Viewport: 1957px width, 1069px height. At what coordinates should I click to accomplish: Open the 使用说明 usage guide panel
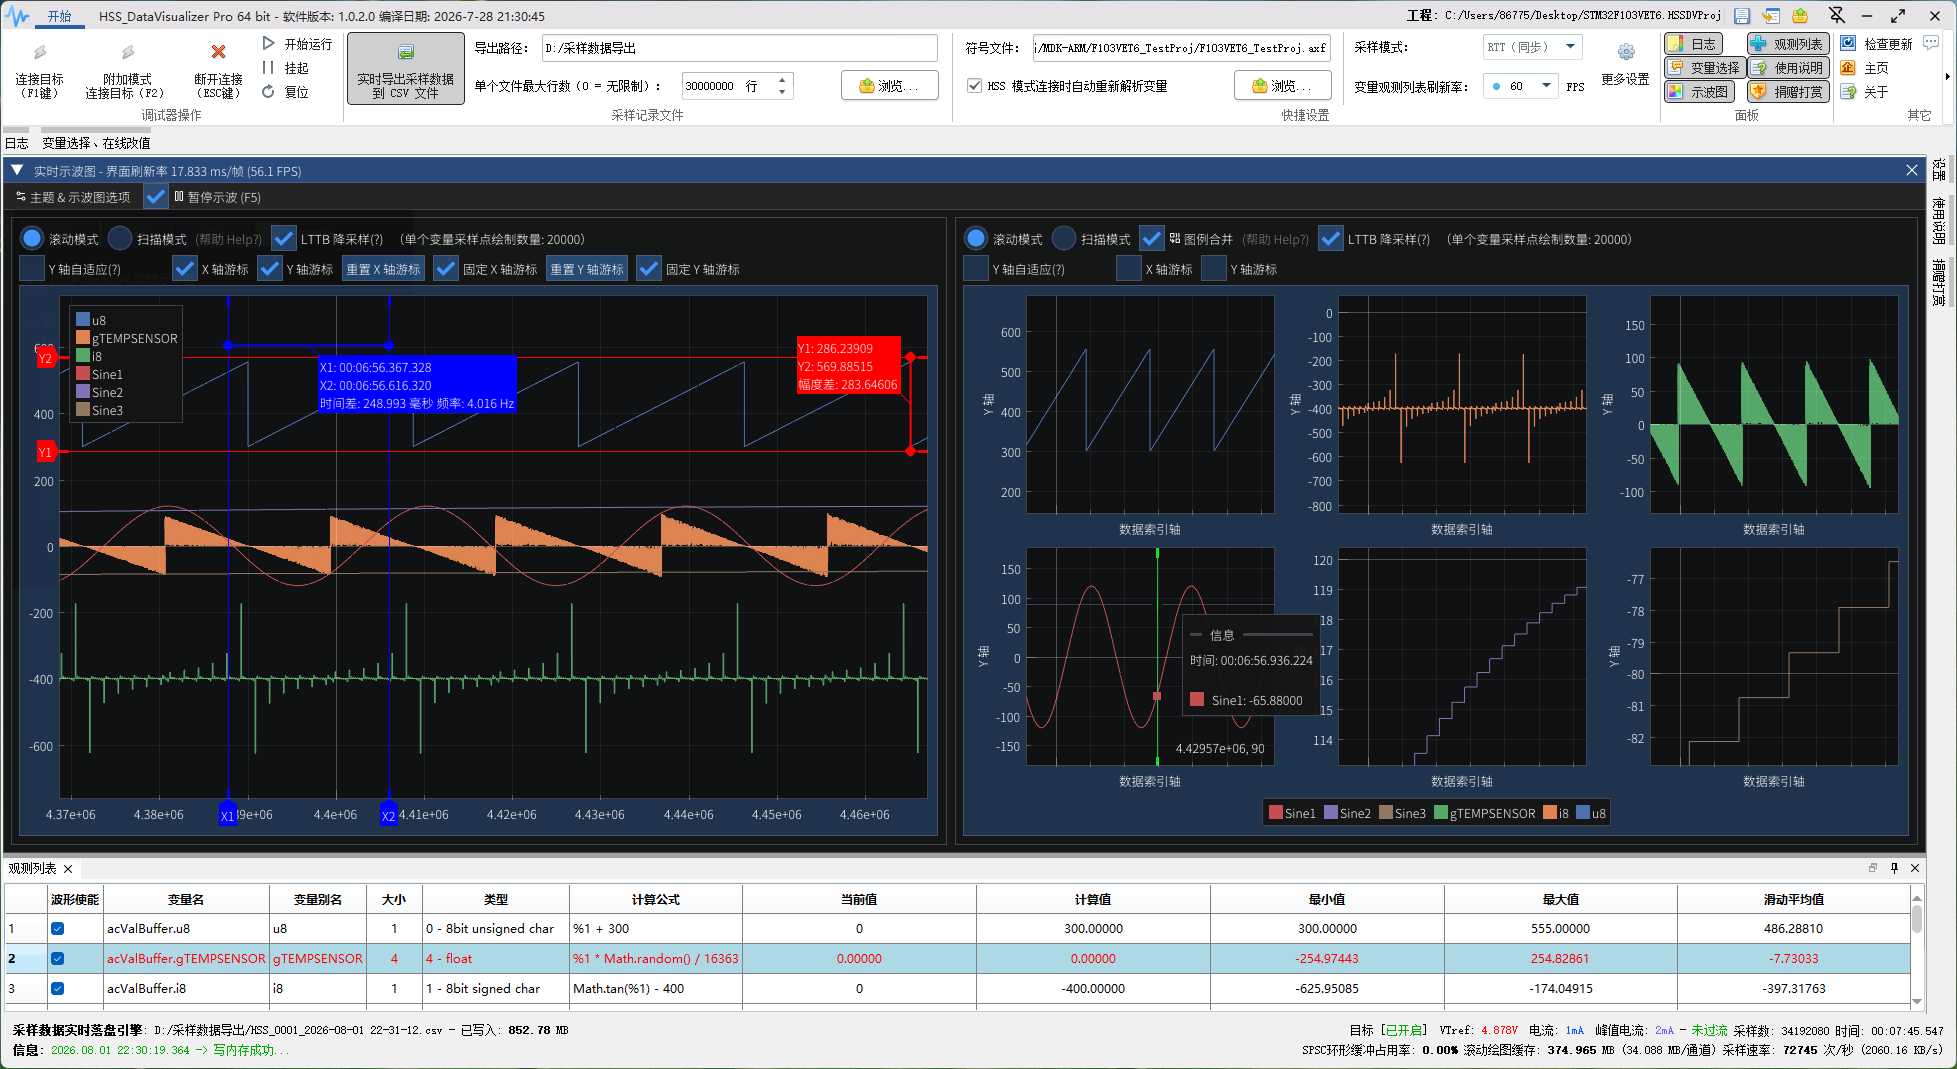[x=1788, y=67]
